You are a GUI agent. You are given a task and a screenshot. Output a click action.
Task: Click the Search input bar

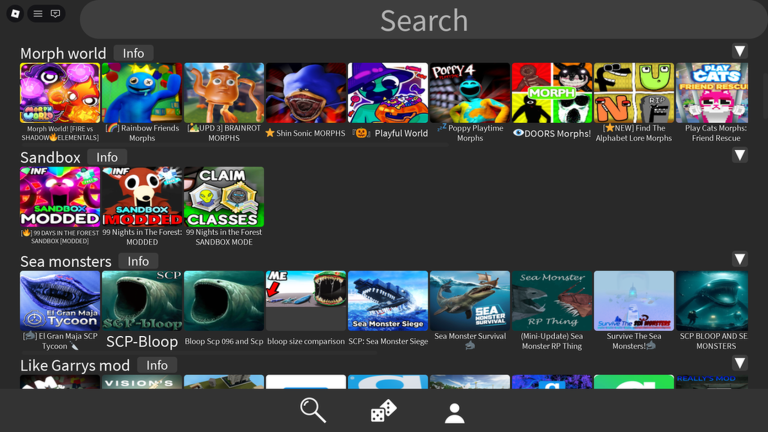(x=424, y=20)
